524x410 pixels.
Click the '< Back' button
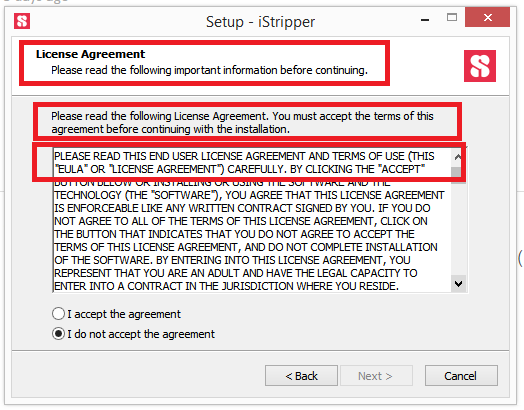[301, 376]
